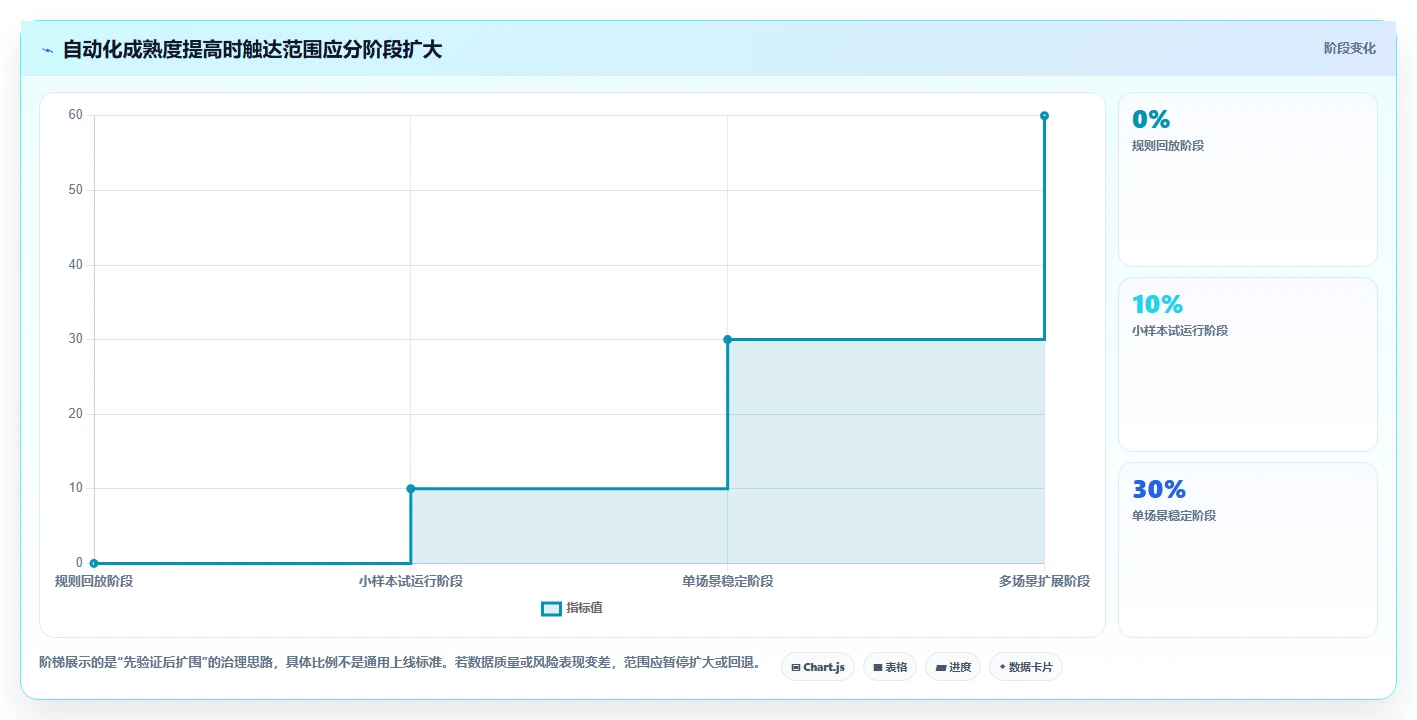Screen dimensions: 1417x720
Task: Click the 10% figure in 小样本试运行阶段 card
Action: tap(1157, 304)
